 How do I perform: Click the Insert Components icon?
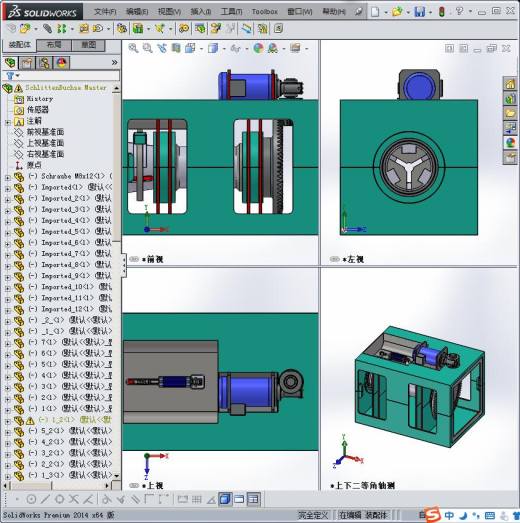point(25,29)
